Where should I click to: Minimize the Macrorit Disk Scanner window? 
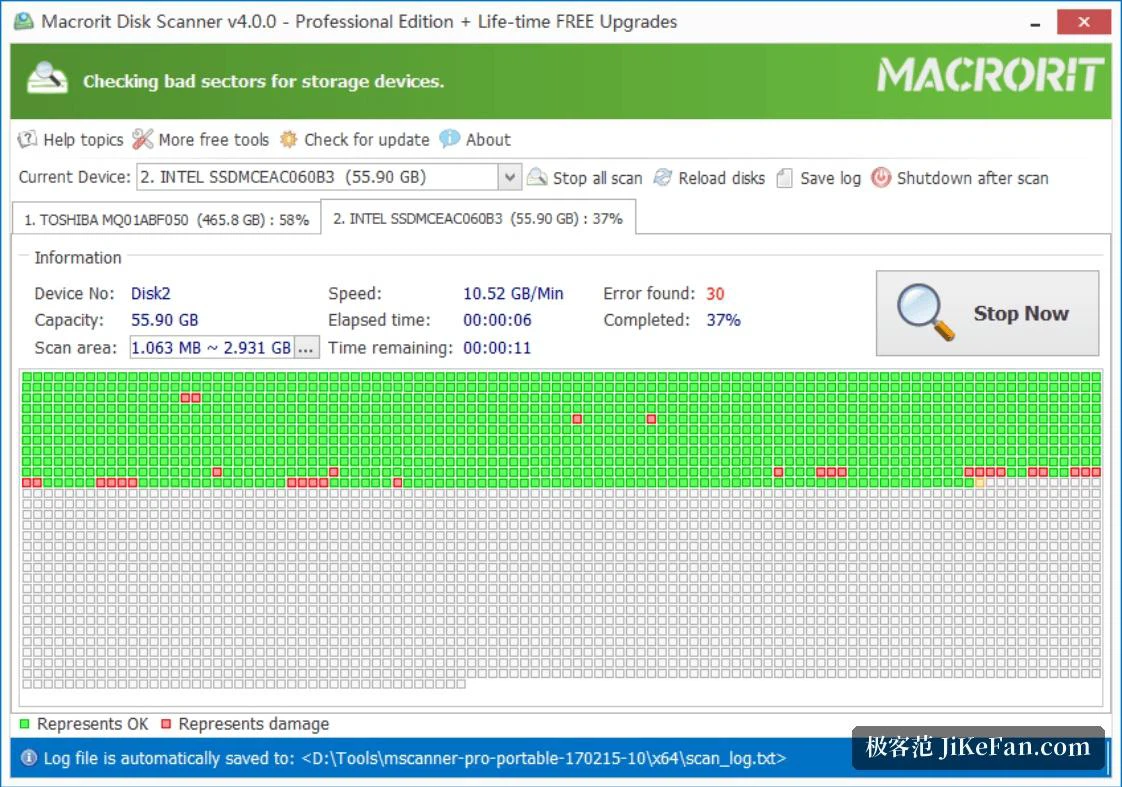tap(1035, 24)
